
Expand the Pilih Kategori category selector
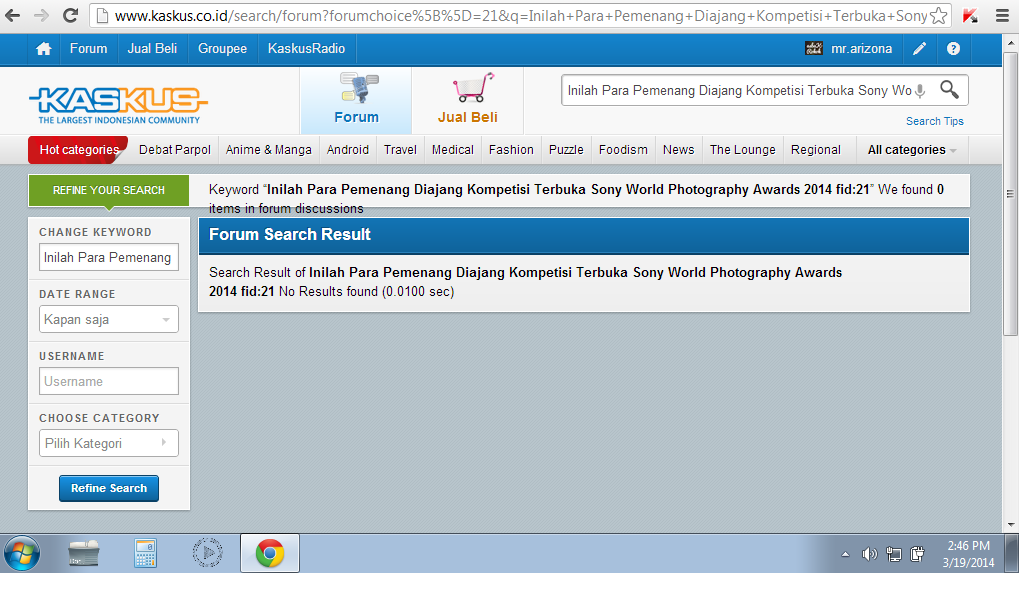[x=108, y=443]
